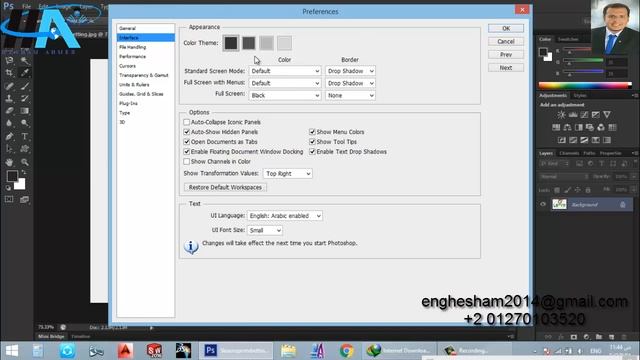
Task: Toggle Enable Floating Document Window Docking
Action: [x=187, y=151]
